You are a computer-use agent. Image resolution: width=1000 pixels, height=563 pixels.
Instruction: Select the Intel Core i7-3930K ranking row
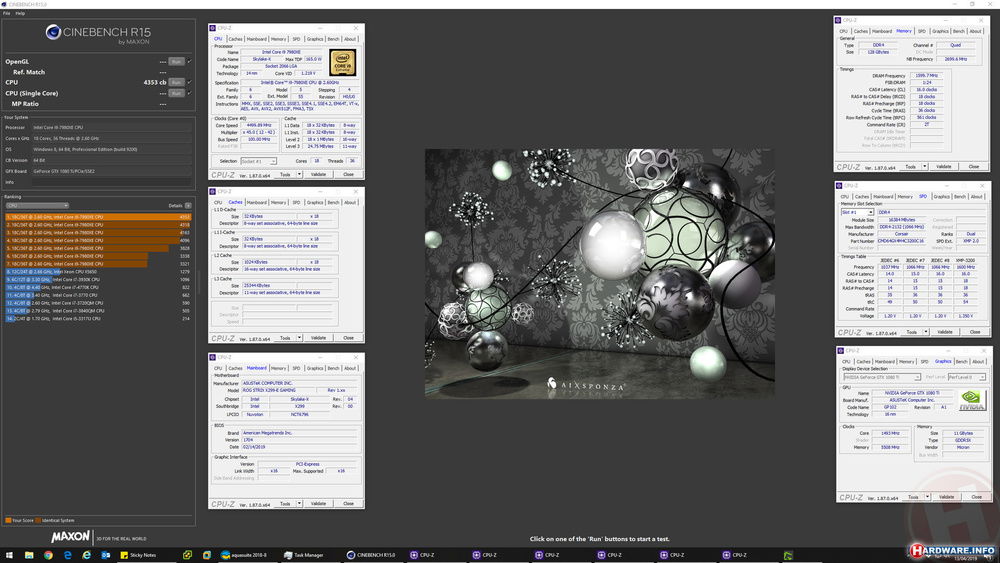click(x=98, y=279)
